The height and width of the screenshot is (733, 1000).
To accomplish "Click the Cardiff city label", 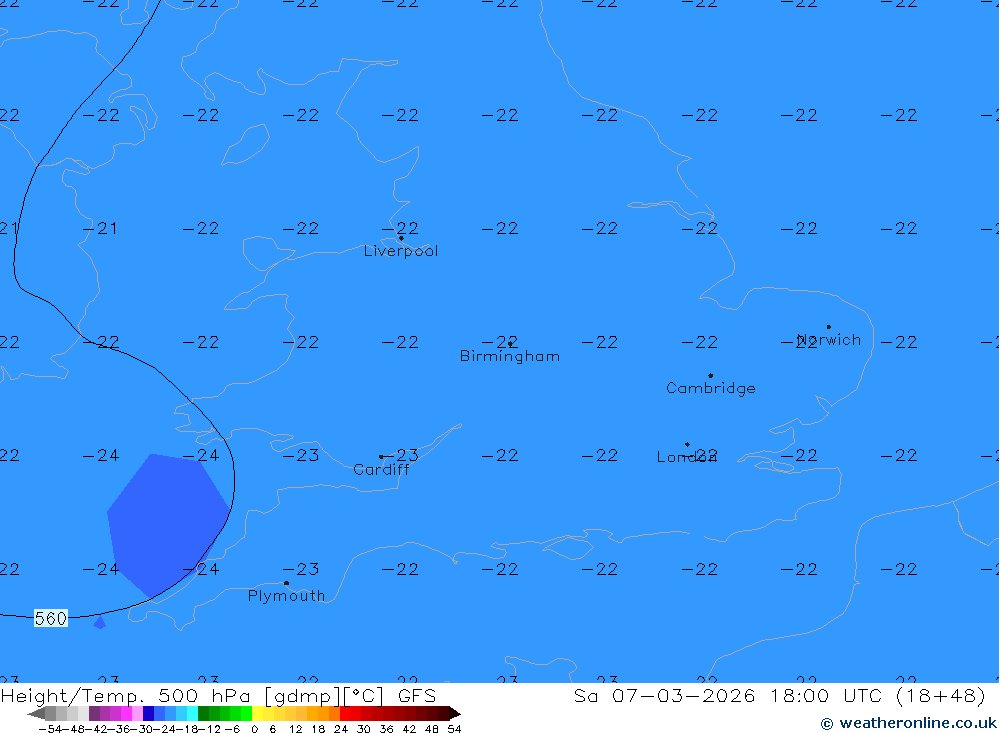I will [x=381, y=470].
